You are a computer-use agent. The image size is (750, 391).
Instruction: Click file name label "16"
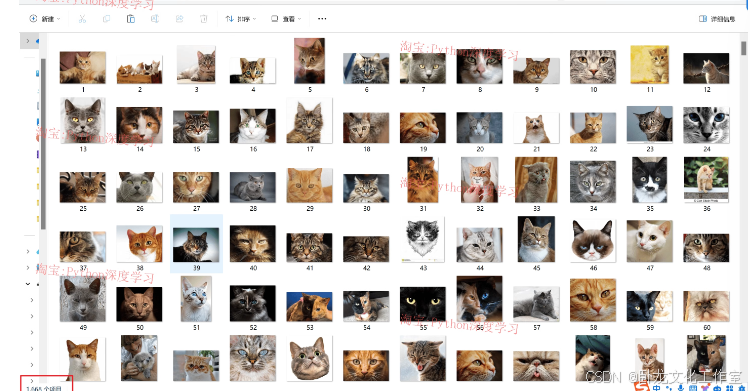click(x=253, y=149)
